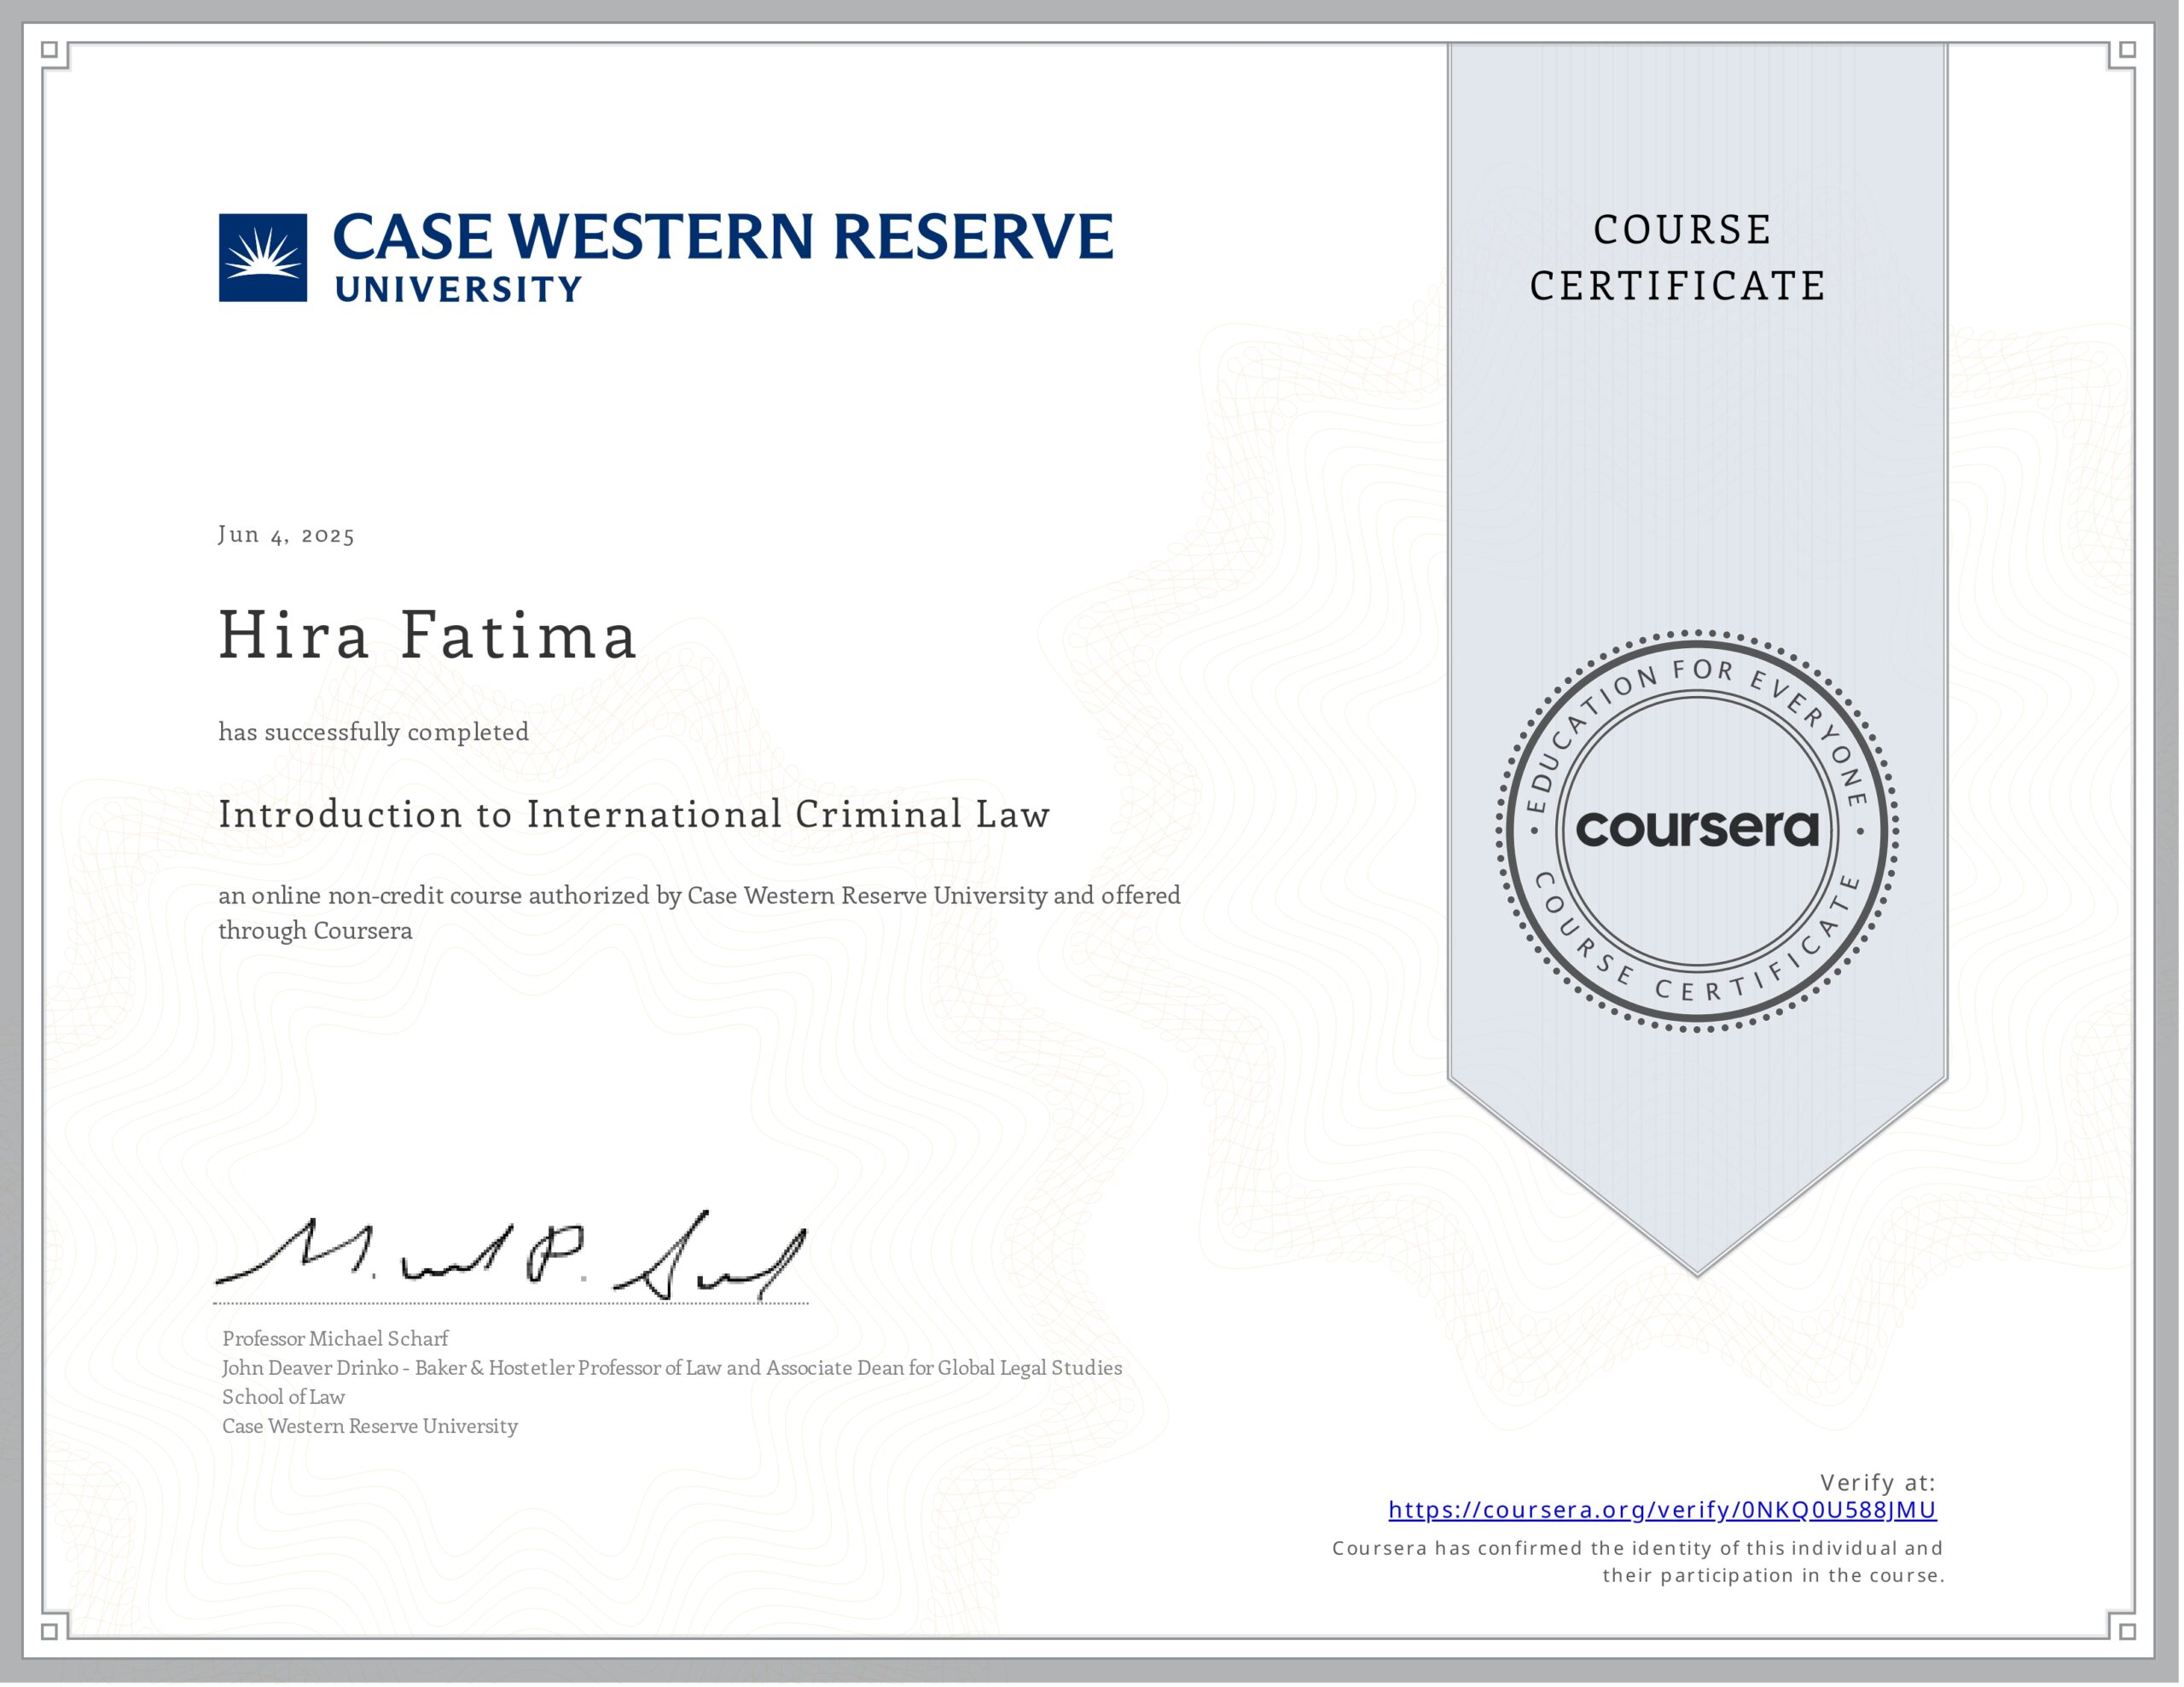Screen dimensions: 2184x1687
Task: Click the bottom-right corner ornament square
Action: 2127,1631
